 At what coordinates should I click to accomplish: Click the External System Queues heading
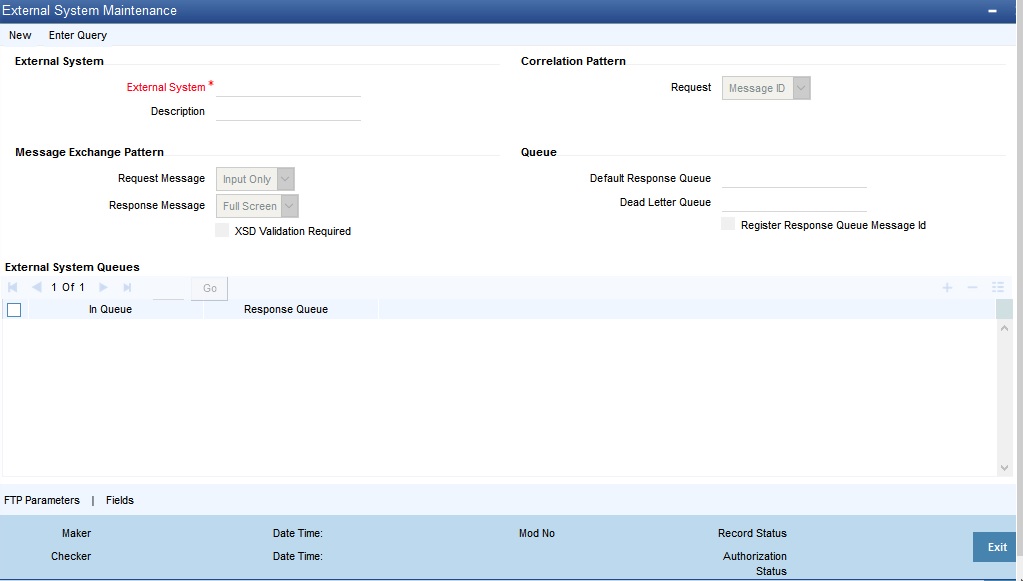(72, 267)
